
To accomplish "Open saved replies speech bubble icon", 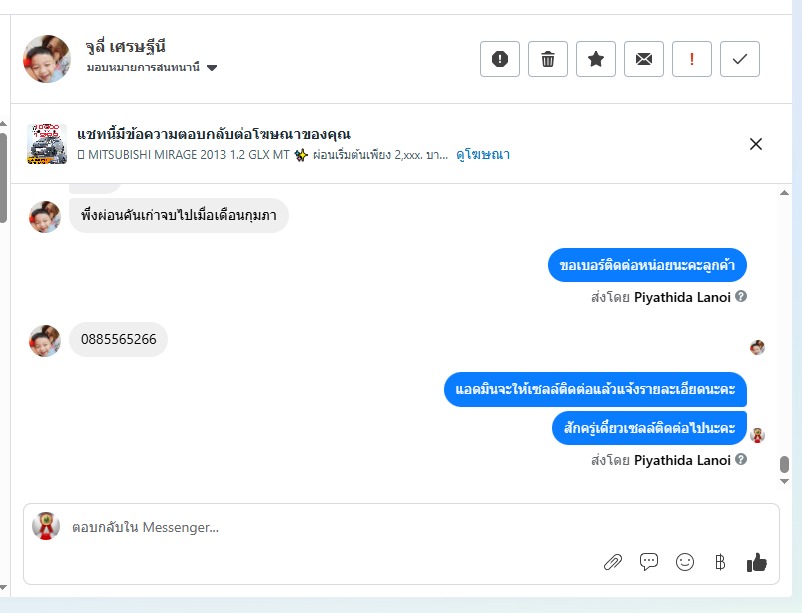I will 649,562.
